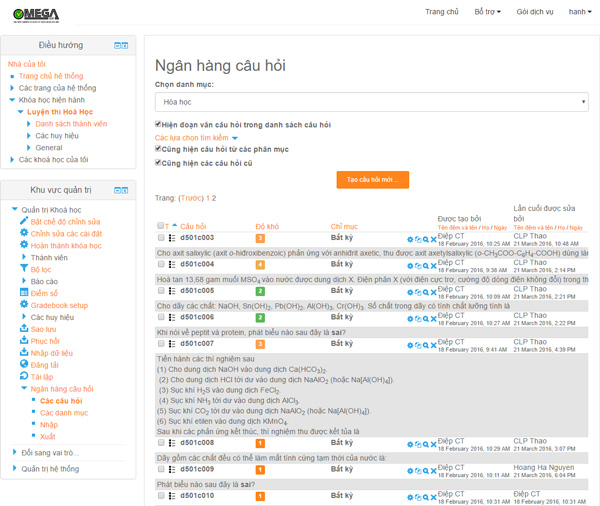Click the import icon beside Nhập dữ liệu
This screenshot has width=600, height=506.
[x=24, y=352]
